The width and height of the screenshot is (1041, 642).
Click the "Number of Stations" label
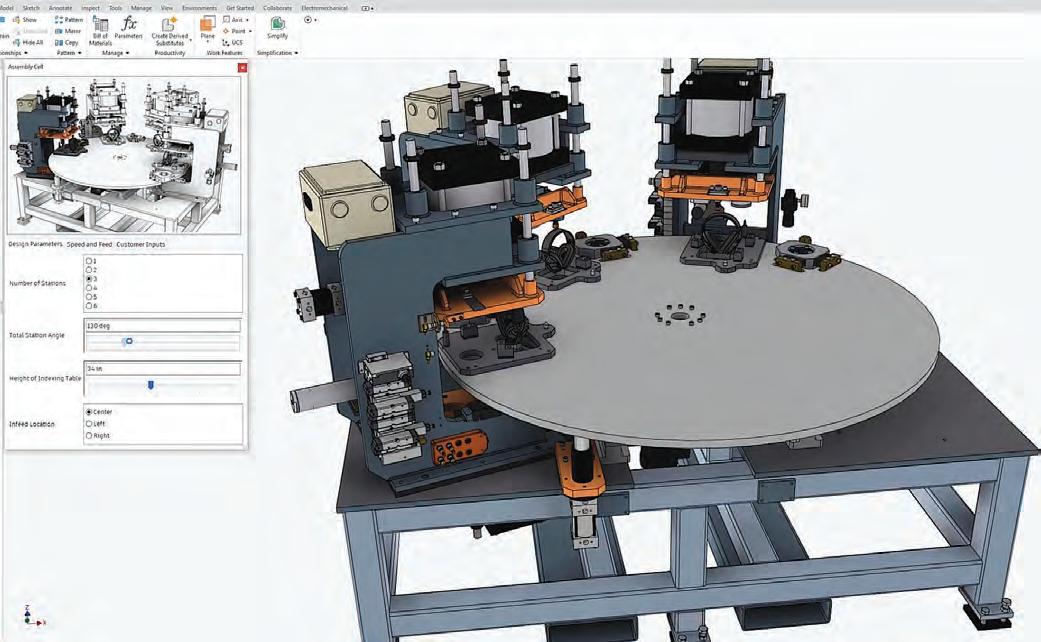click(37, 283)
